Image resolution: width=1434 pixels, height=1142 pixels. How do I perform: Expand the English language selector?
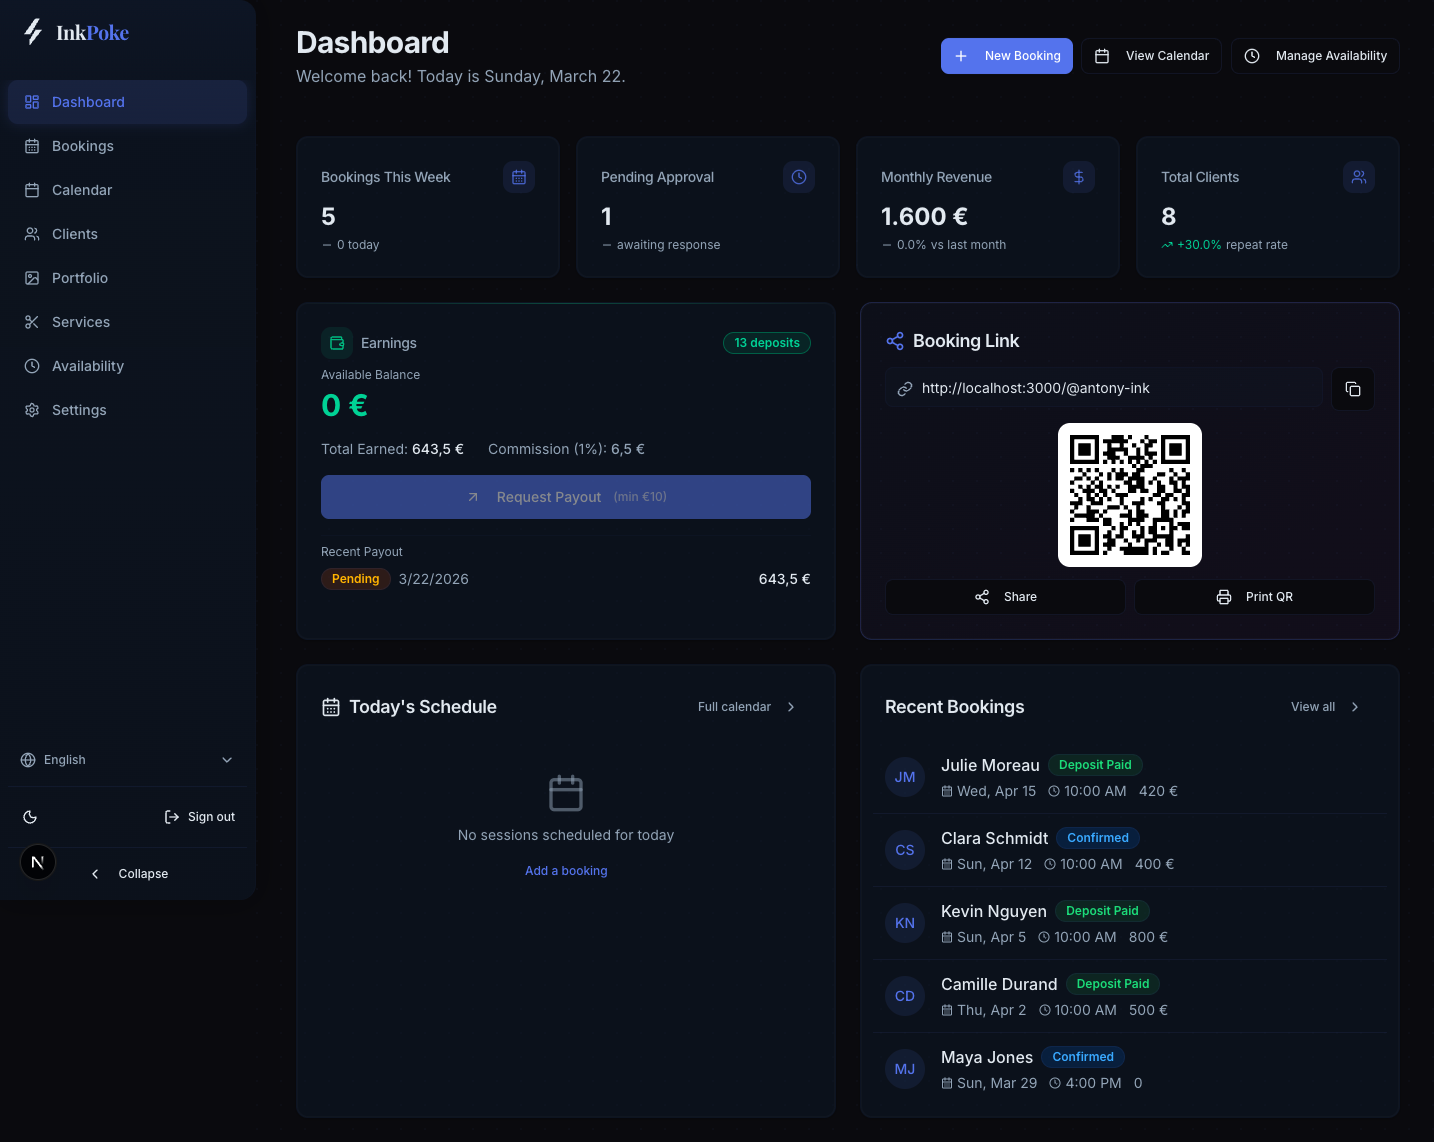point(127,760)
